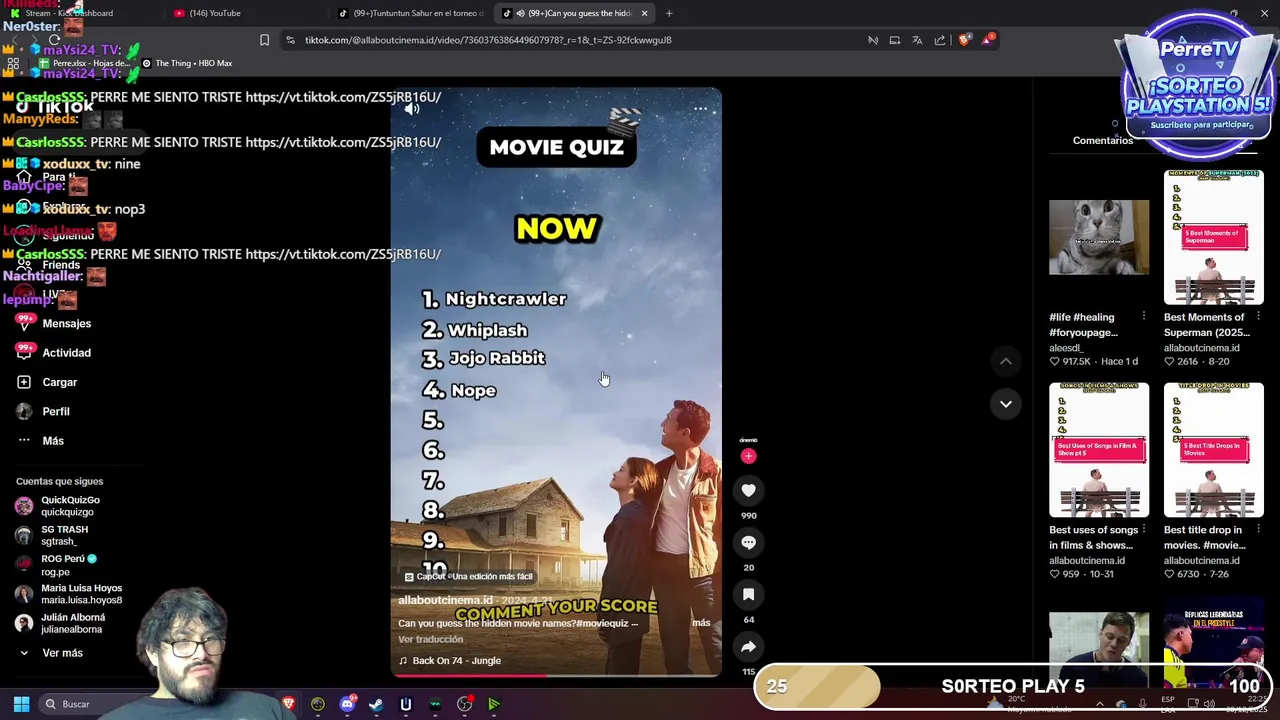The image size is (1280, 720).
Task: Click the allaboutcinema.id username on the video
Action: [445, 600]
